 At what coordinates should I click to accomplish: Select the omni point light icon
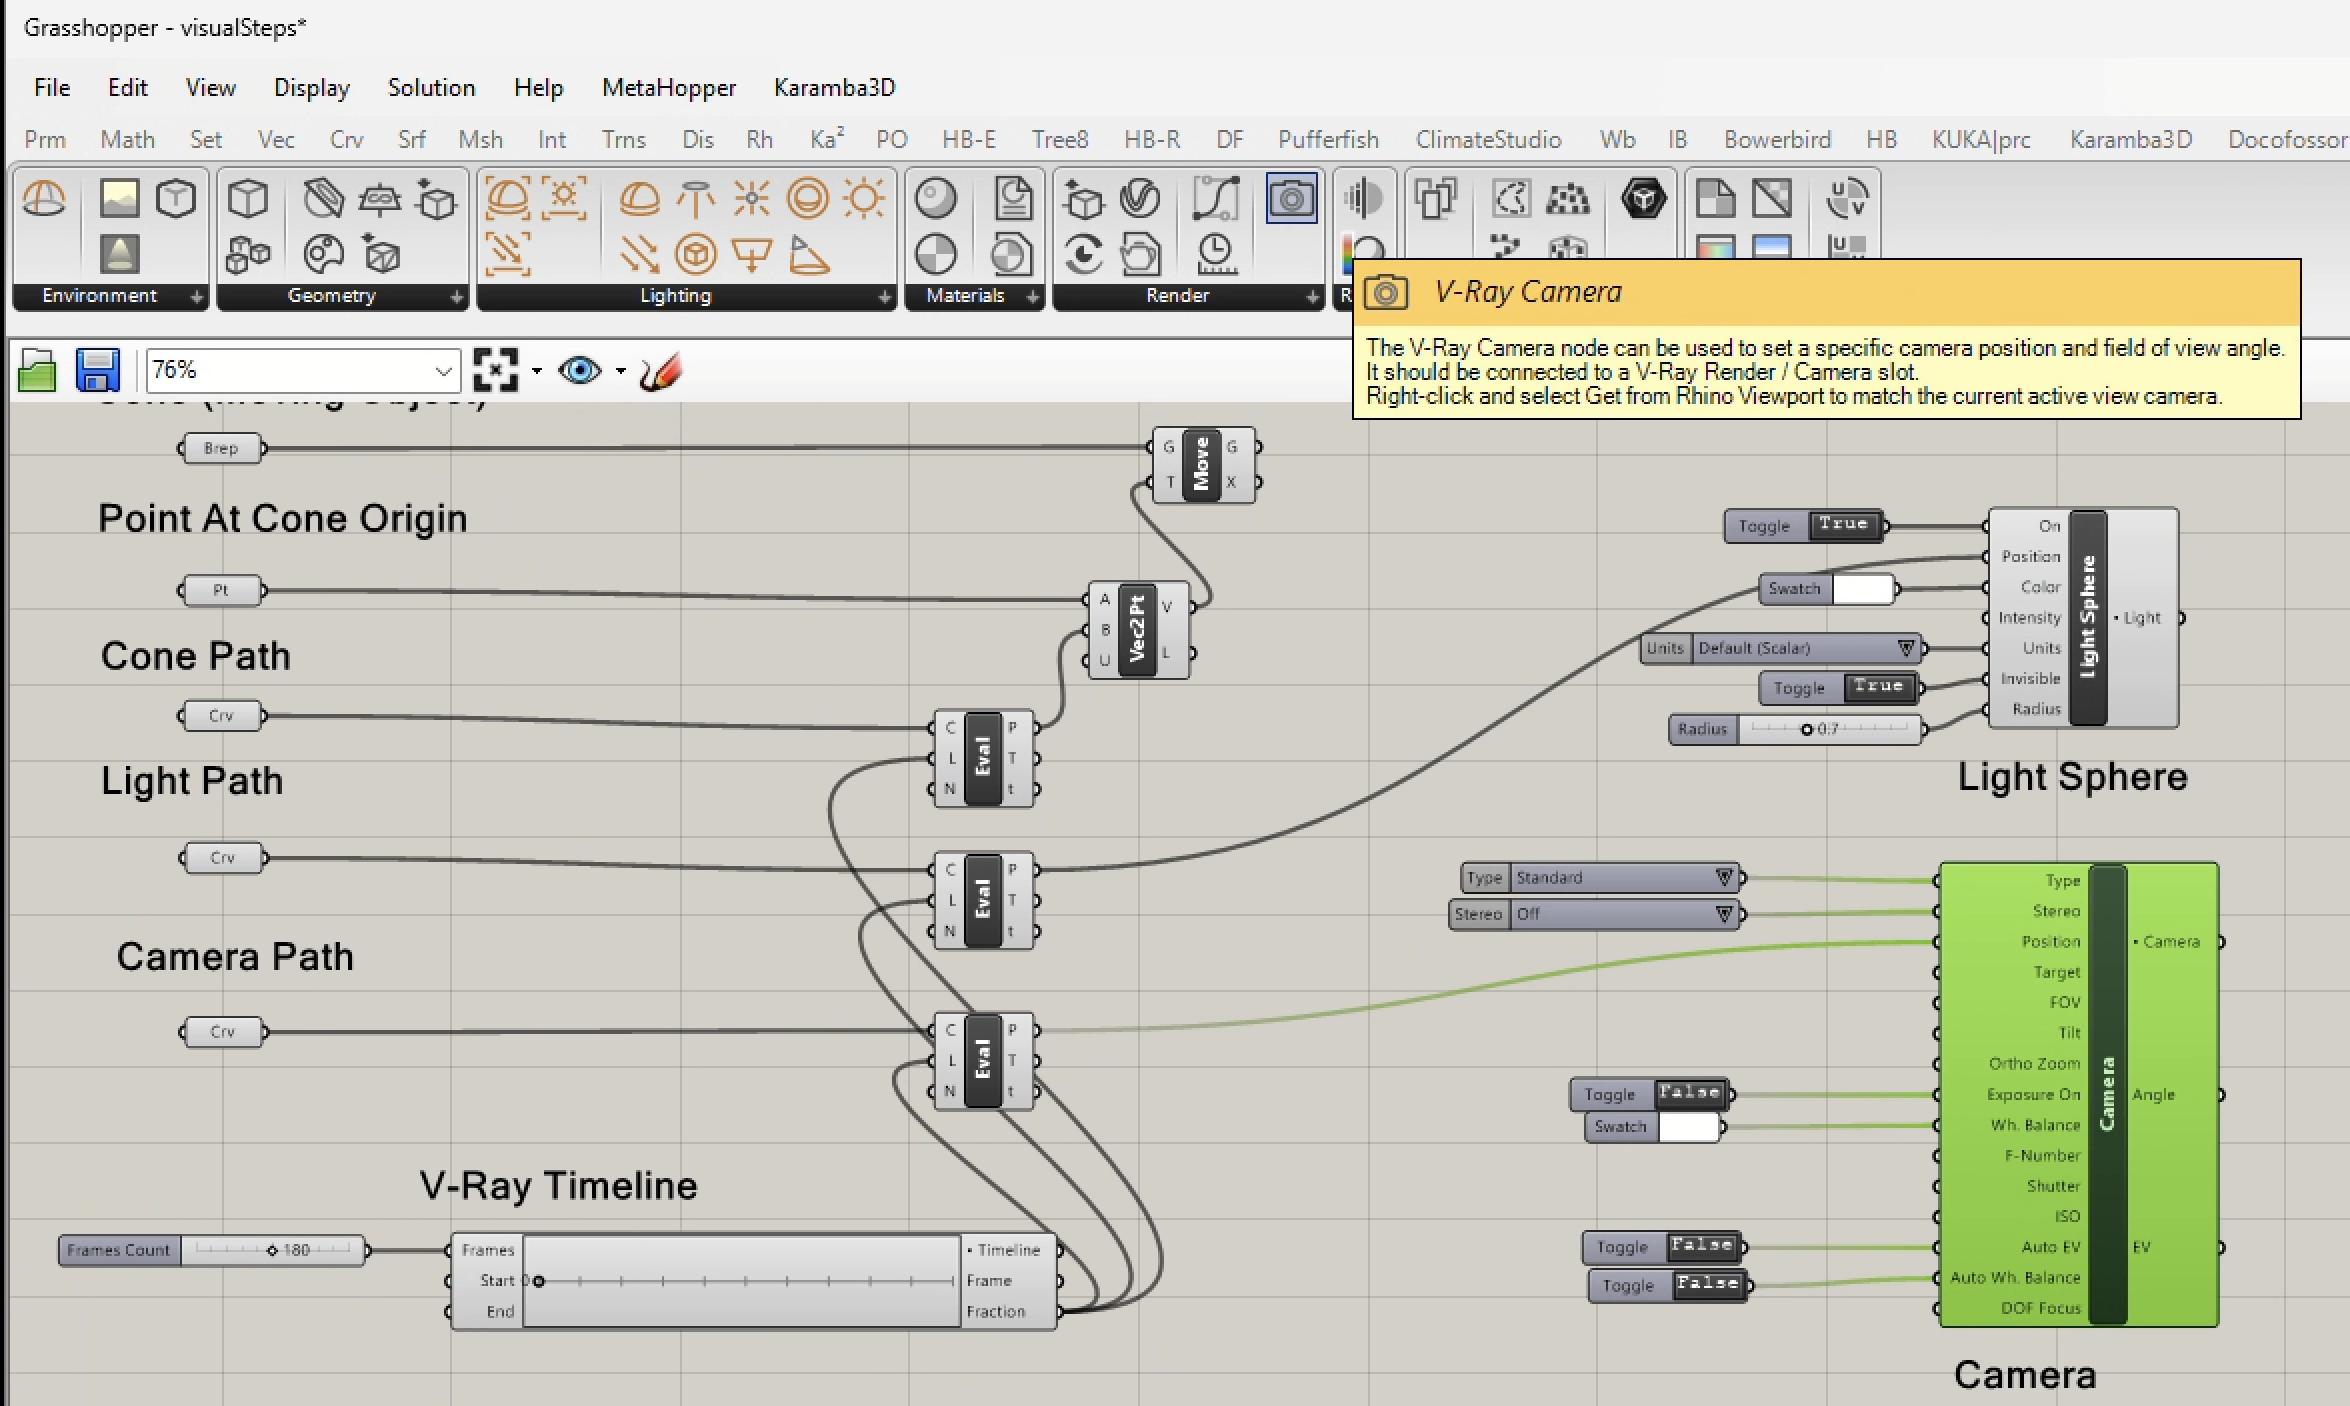click(751, 198)
